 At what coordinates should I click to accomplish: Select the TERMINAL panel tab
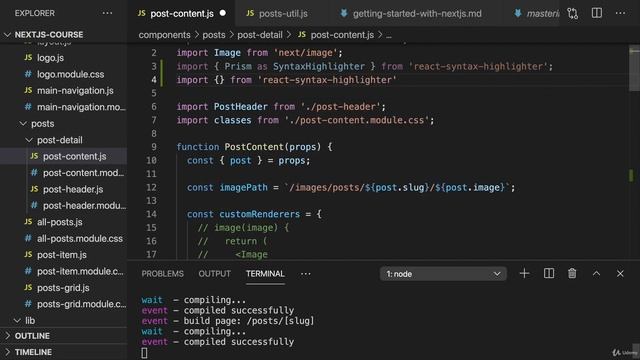pos(265,274)
